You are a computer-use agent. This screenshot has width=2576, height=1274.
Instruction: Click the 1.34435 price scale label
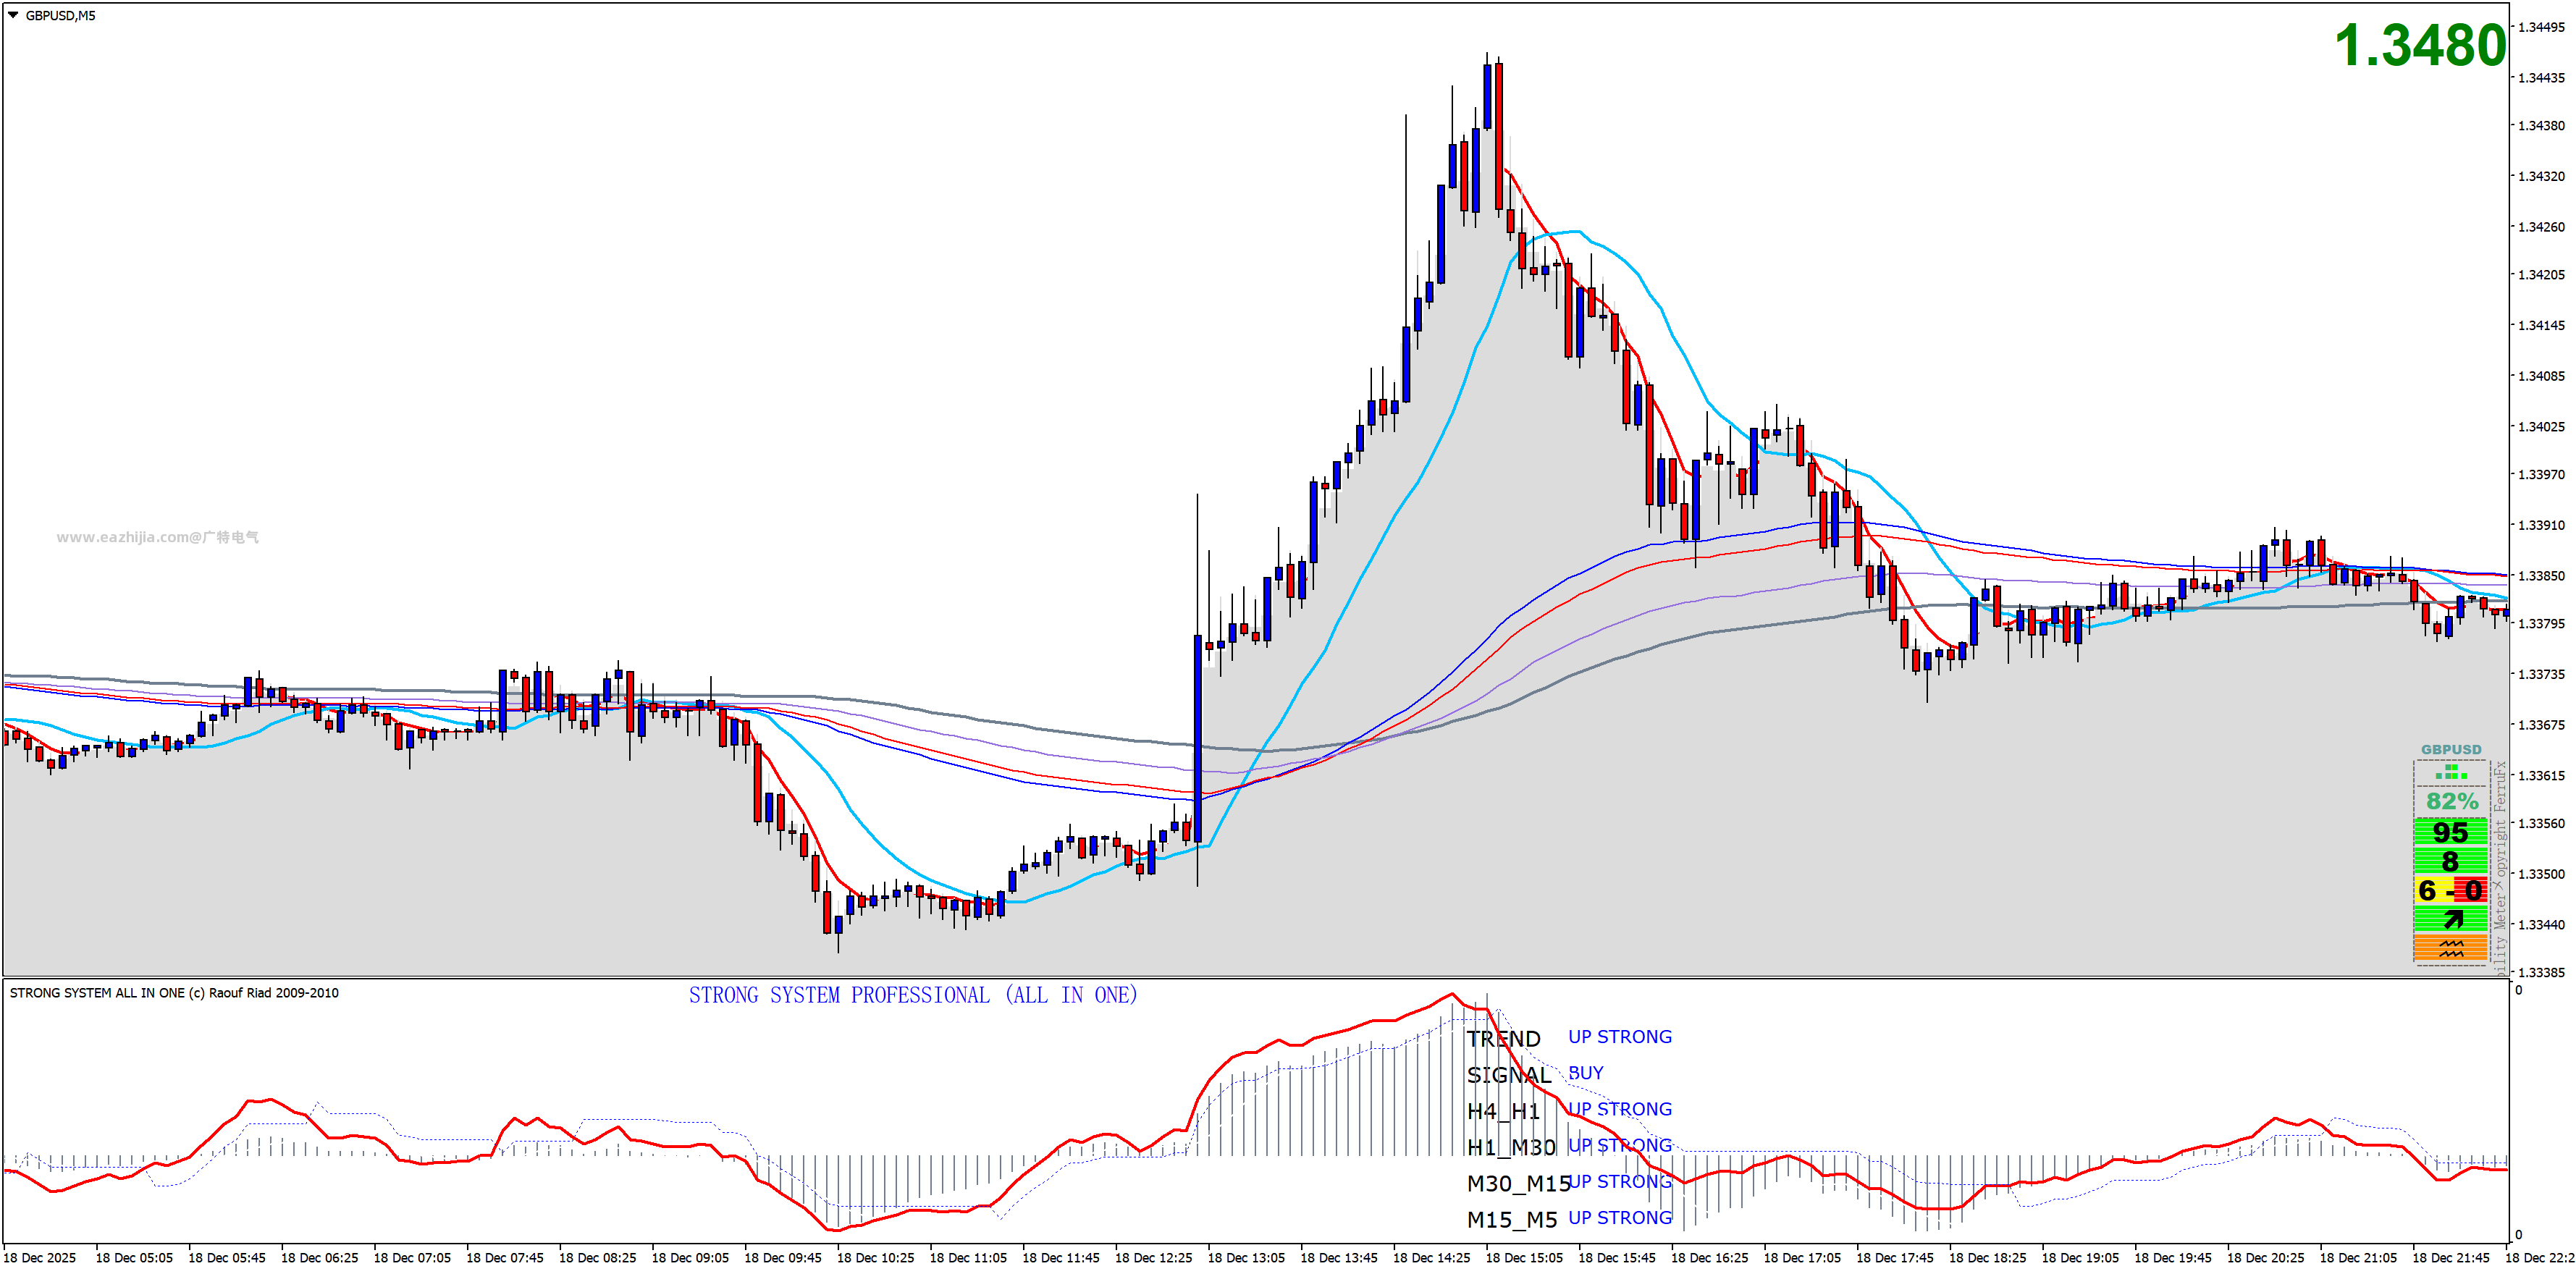pyautogui.click(x=2541, y=78)
